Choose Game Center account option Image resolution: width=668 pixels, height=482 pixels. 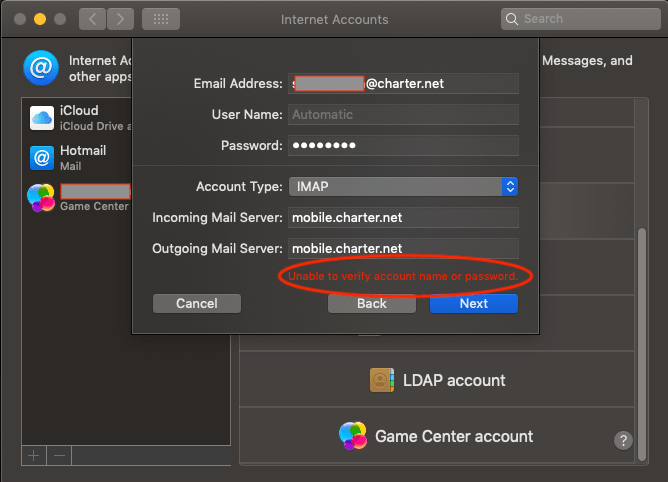coord(437,436)
